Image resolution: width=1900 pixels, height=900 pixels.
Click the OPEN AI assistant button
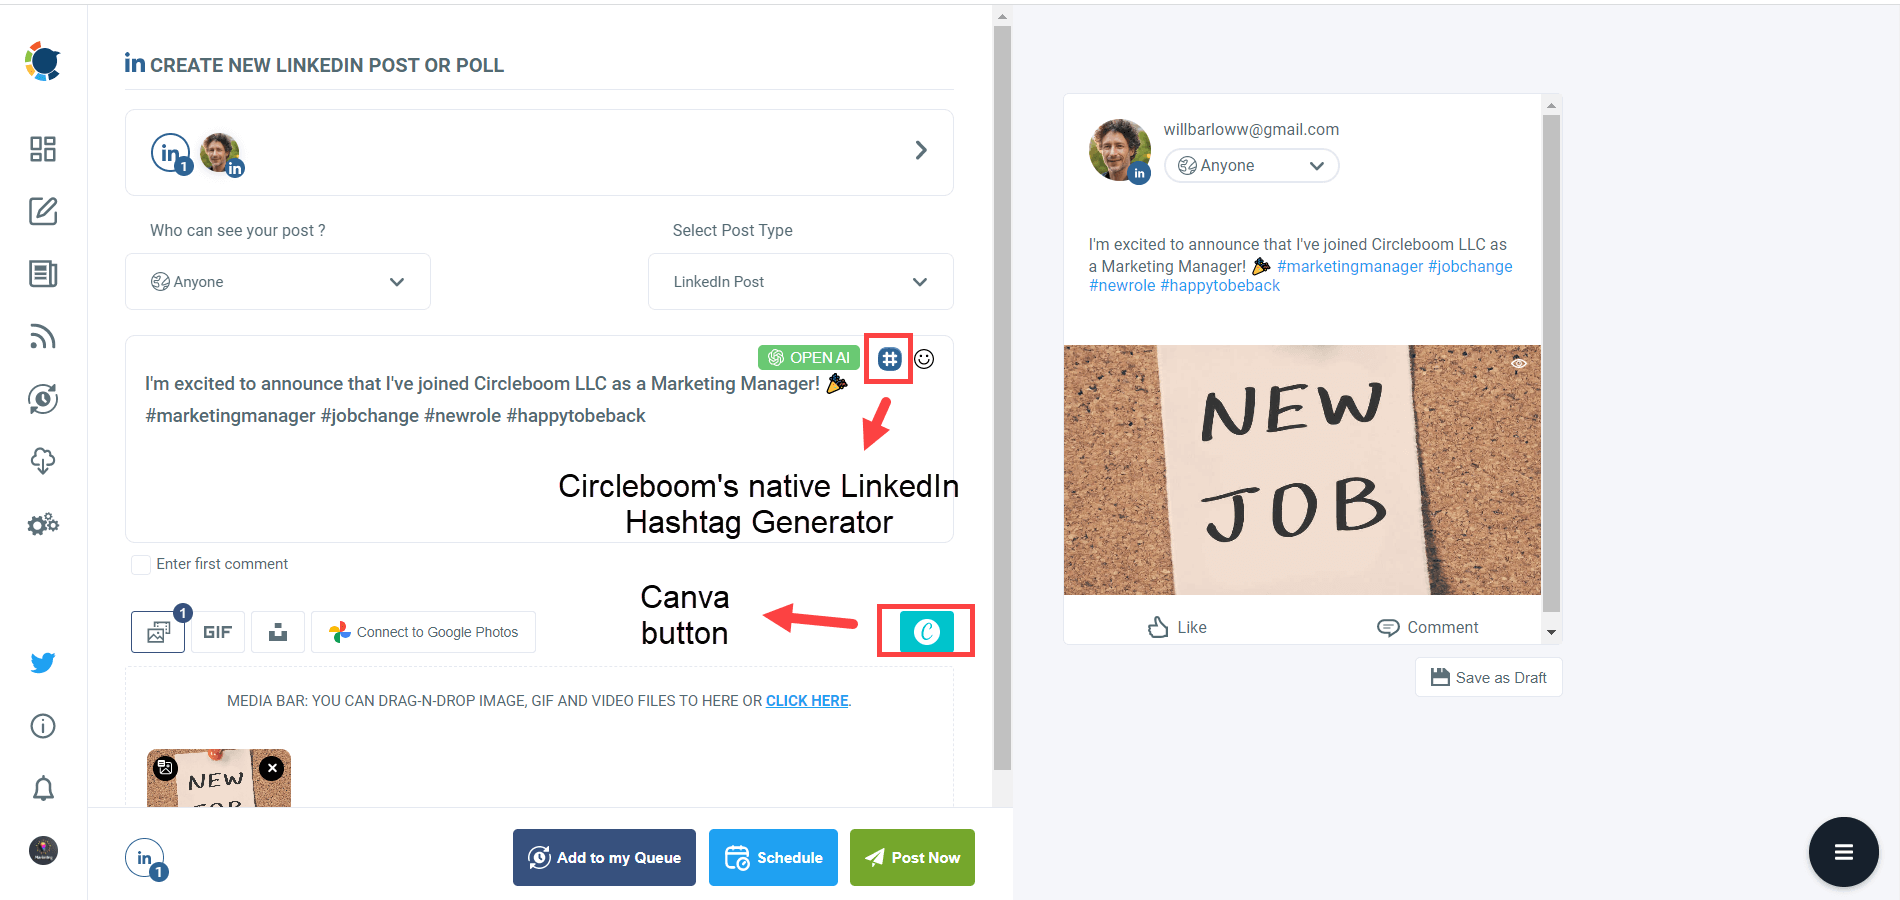point(808,357)
